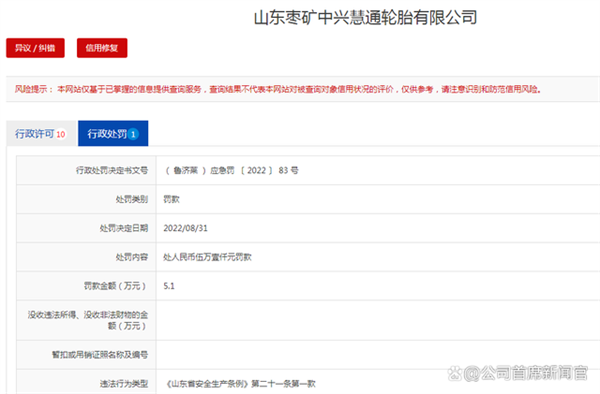The image size is (600, 394).
Task: Click the 异议/纠错 red button
Action: point(35,48)
